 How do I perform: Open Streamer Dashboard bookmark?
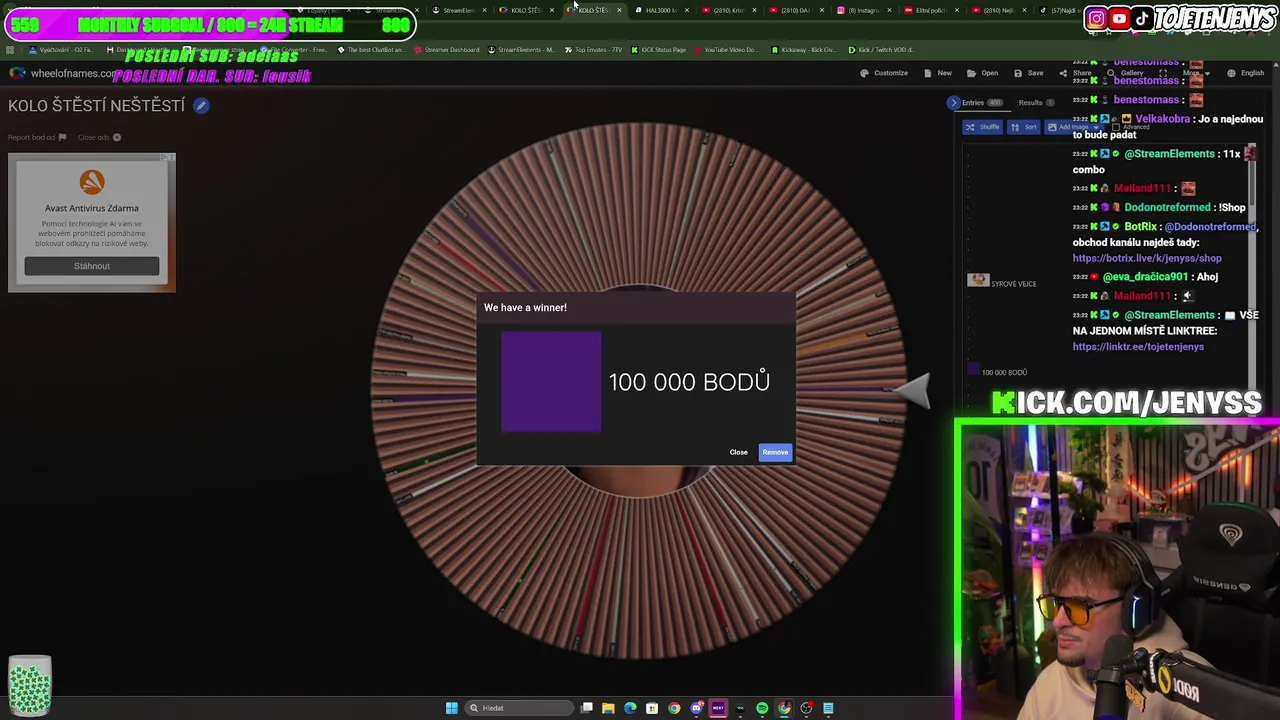[x=447, y=49]
